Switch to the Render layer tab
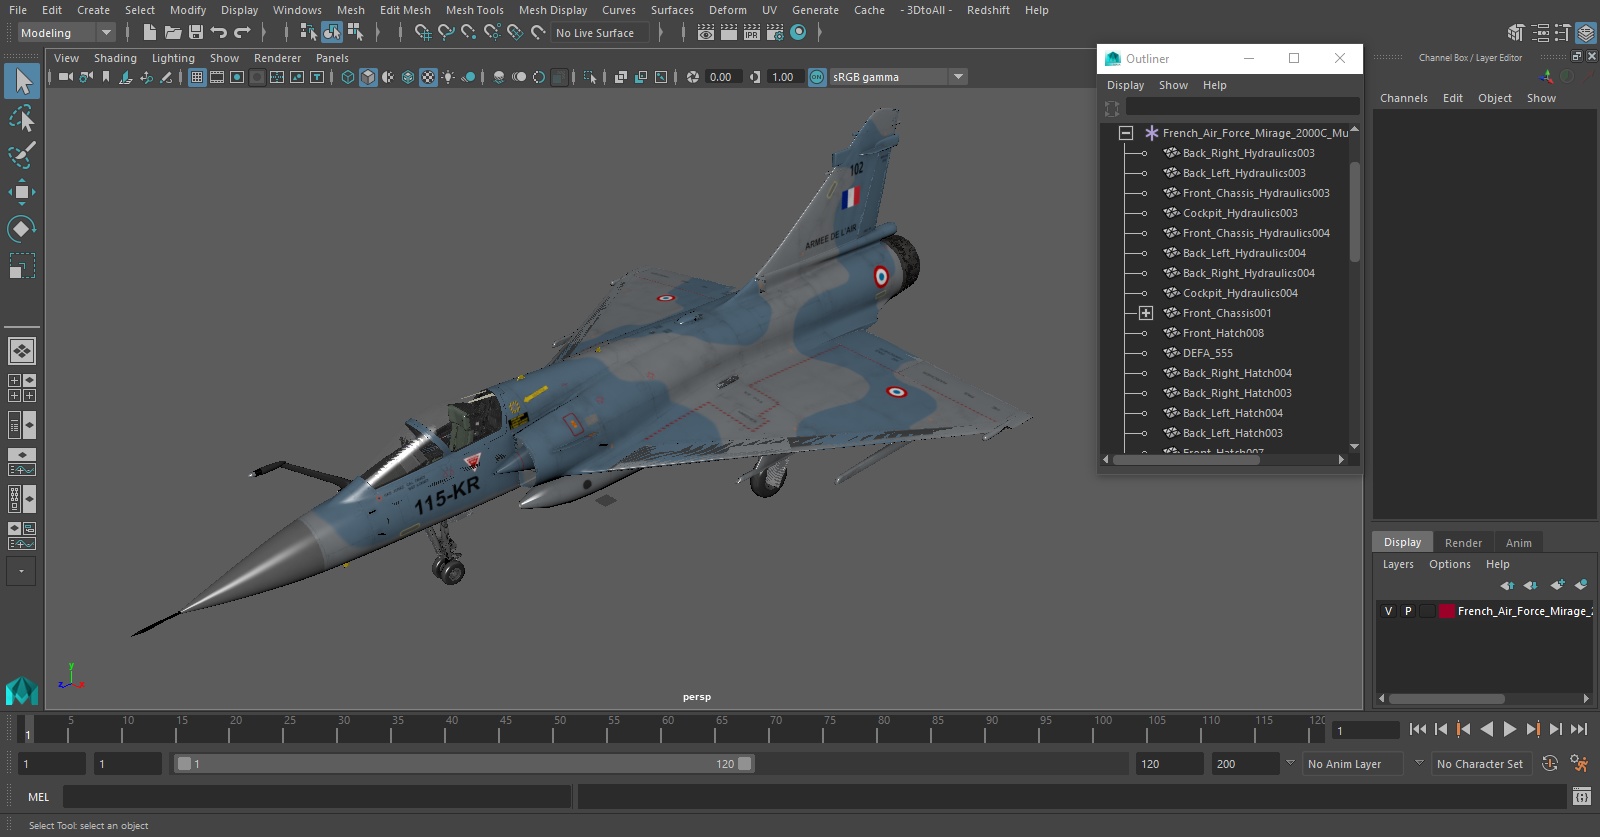Image resolution: width=1600 pixels, height=837 pixels. click(x=1463, y=543)
